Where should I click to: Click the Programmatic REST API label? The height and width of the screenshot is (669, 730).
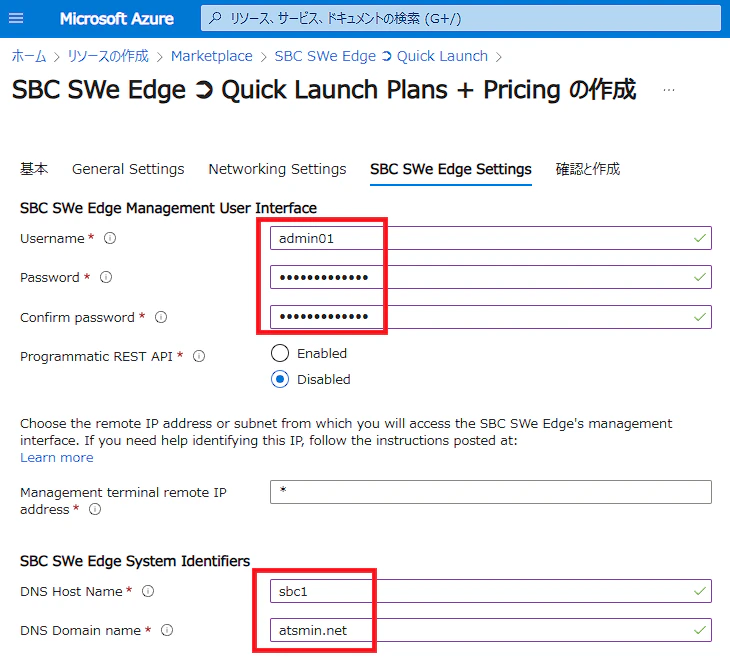96,357
